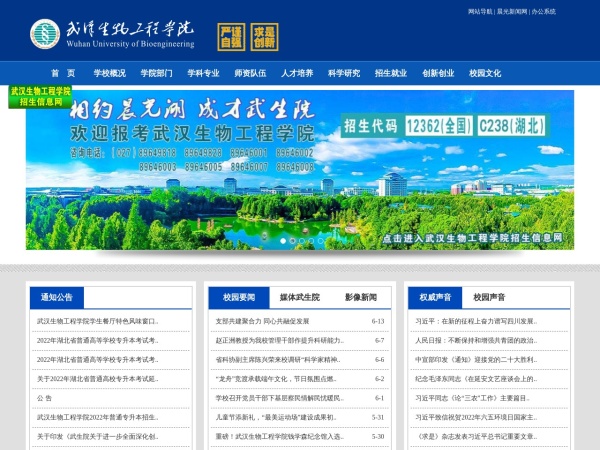
Task: Select the third carousel dot
Action: (x=302, y=241)
